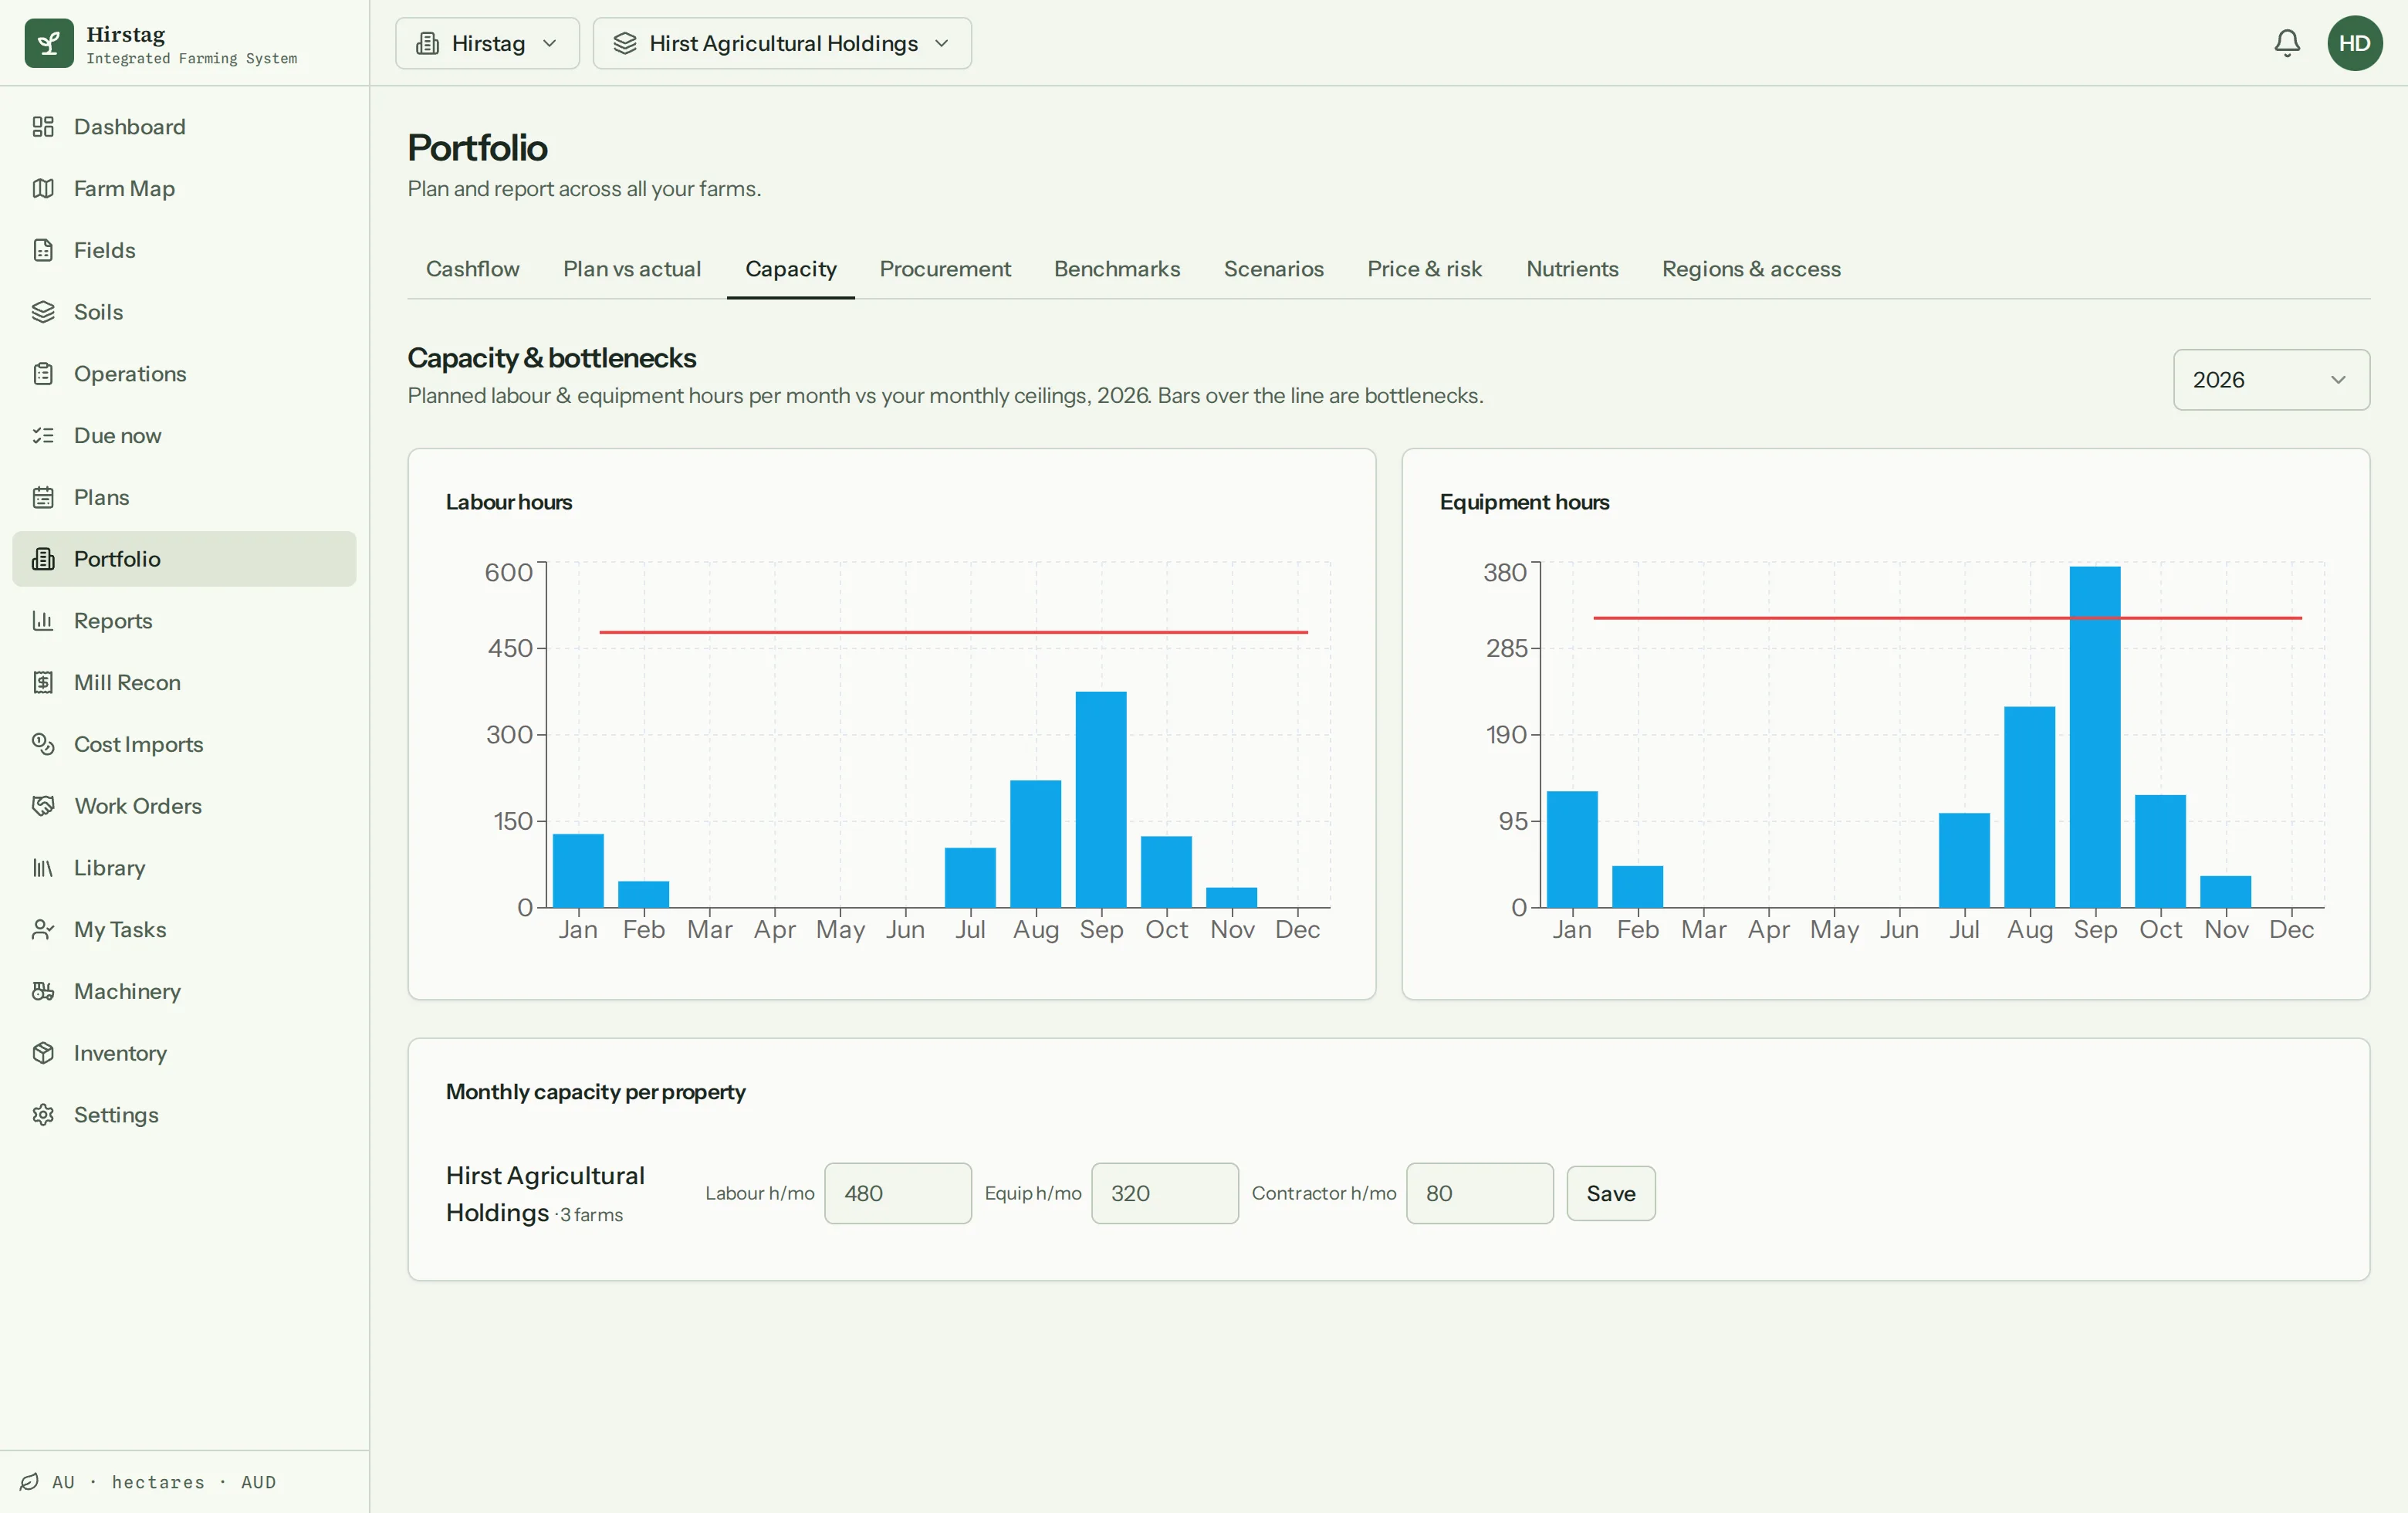
Task: Navigate to Machinery in the sidebar
Action: (184, 991)
